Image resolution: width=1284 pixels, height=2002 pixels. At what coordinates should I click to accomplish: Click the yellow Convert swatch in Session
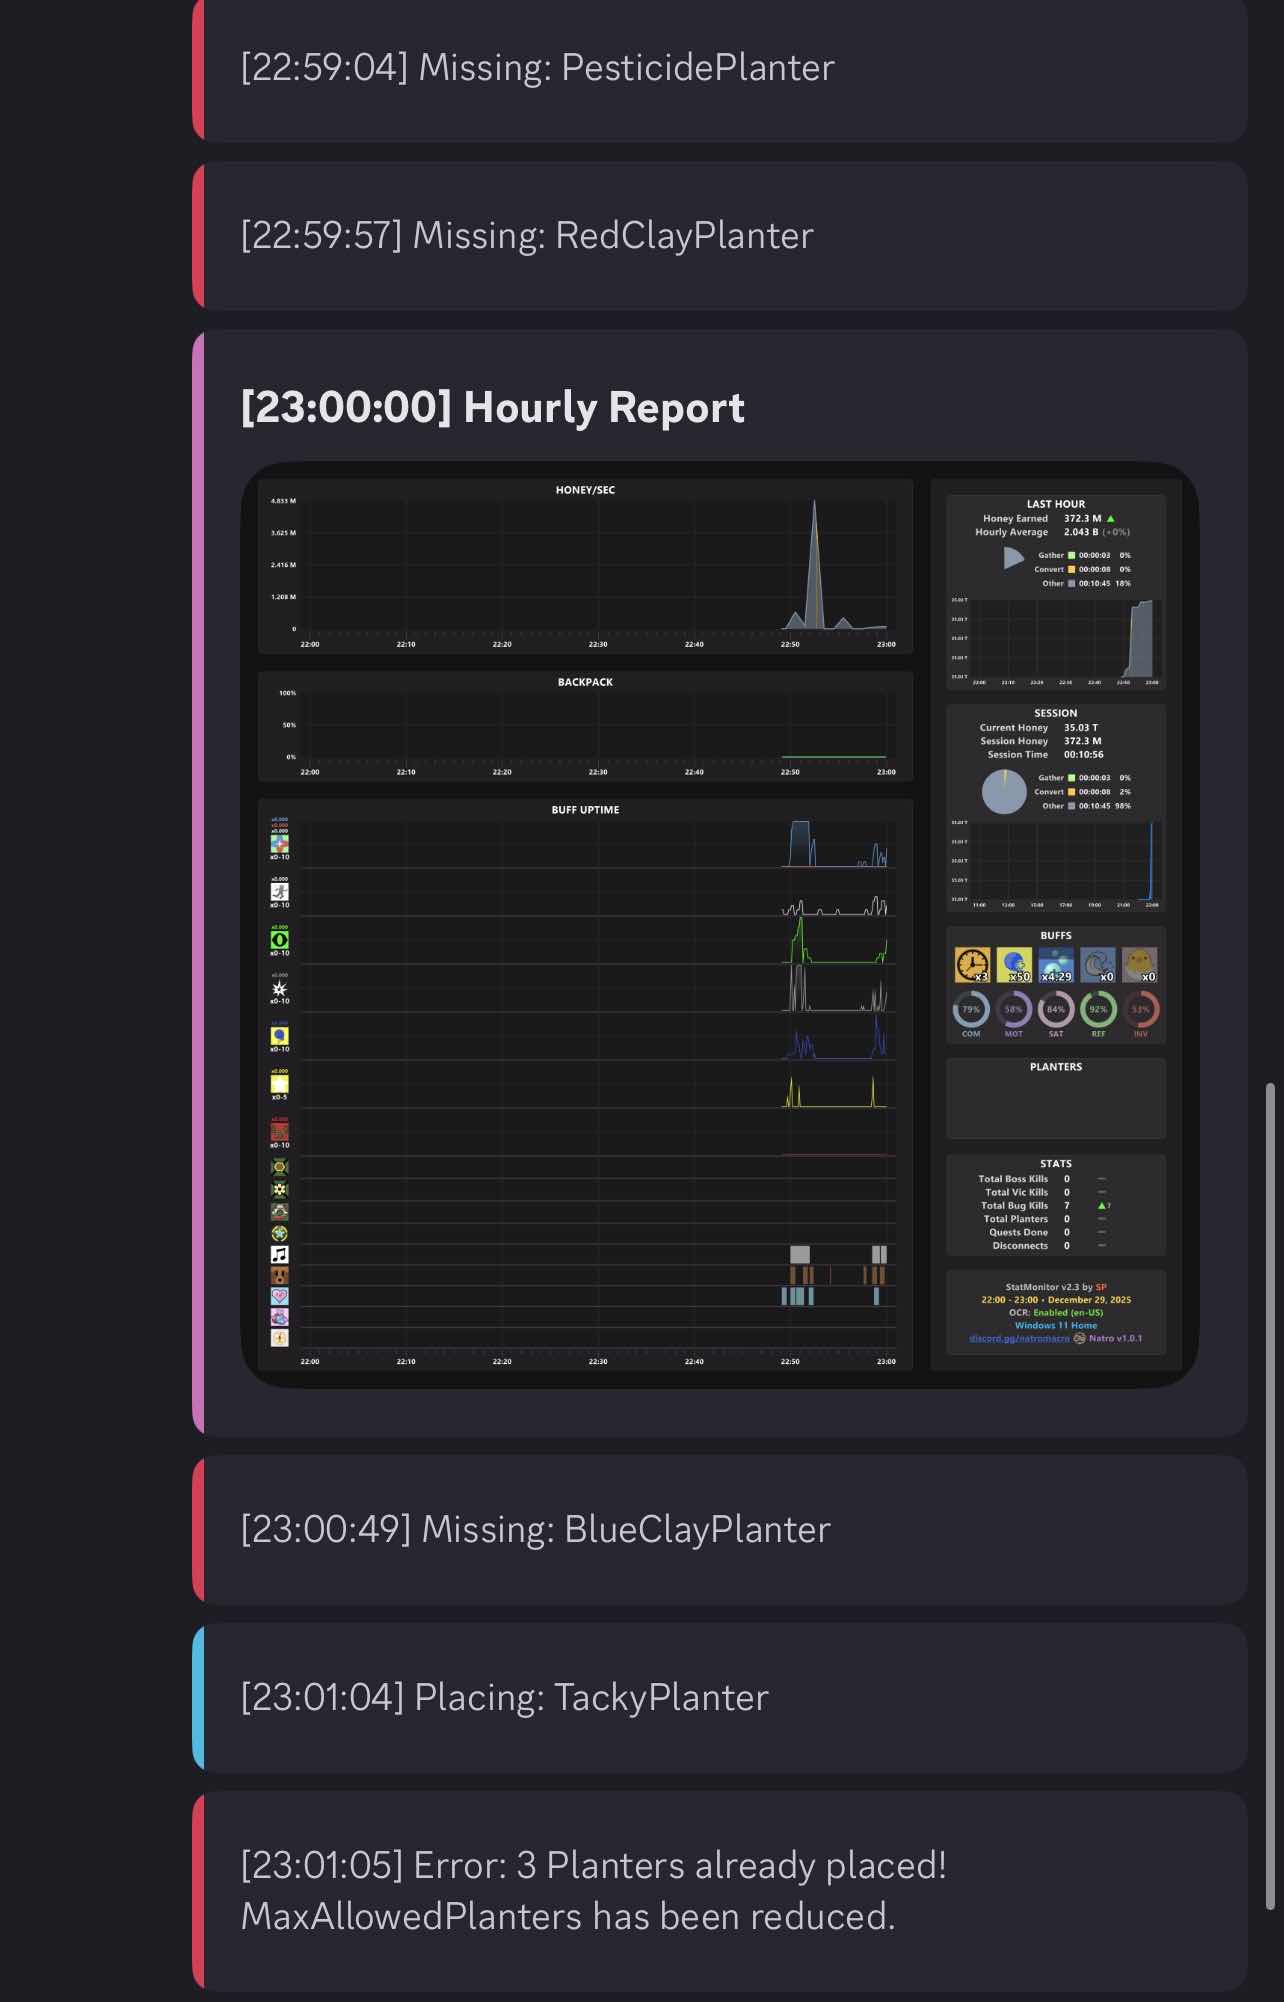1071,792
